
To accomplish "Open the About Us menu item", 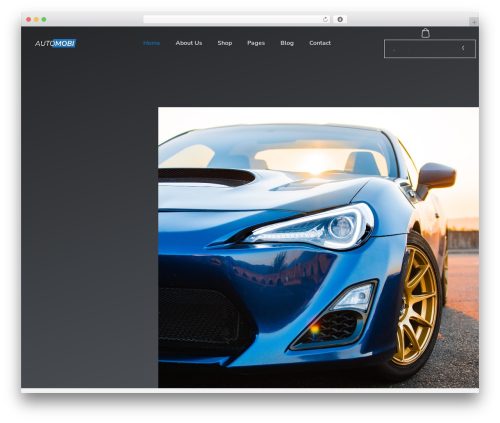I will 189,43.
